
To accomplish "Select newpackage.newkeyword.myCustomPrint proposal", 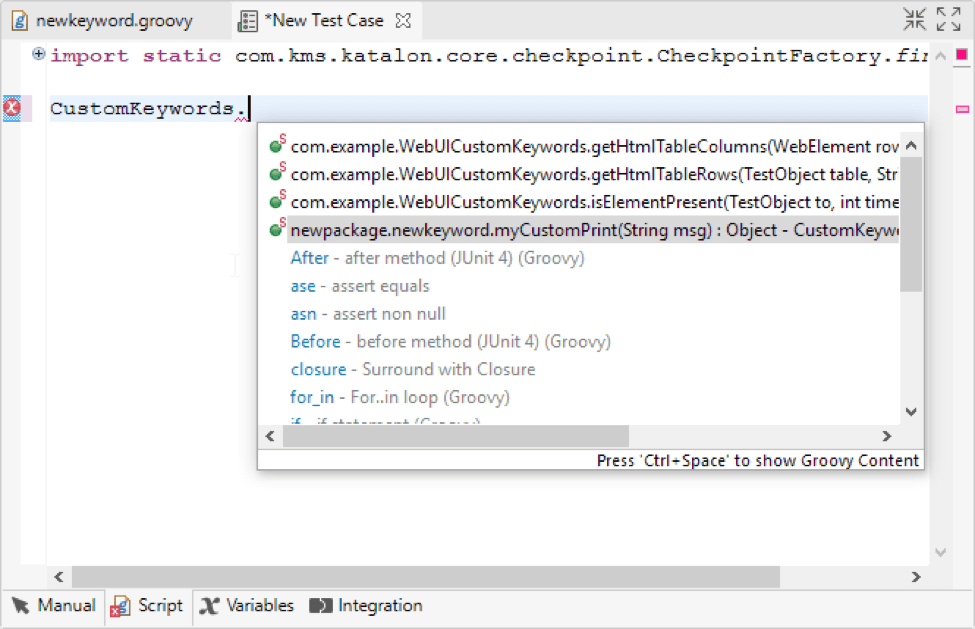I will 594,230.
